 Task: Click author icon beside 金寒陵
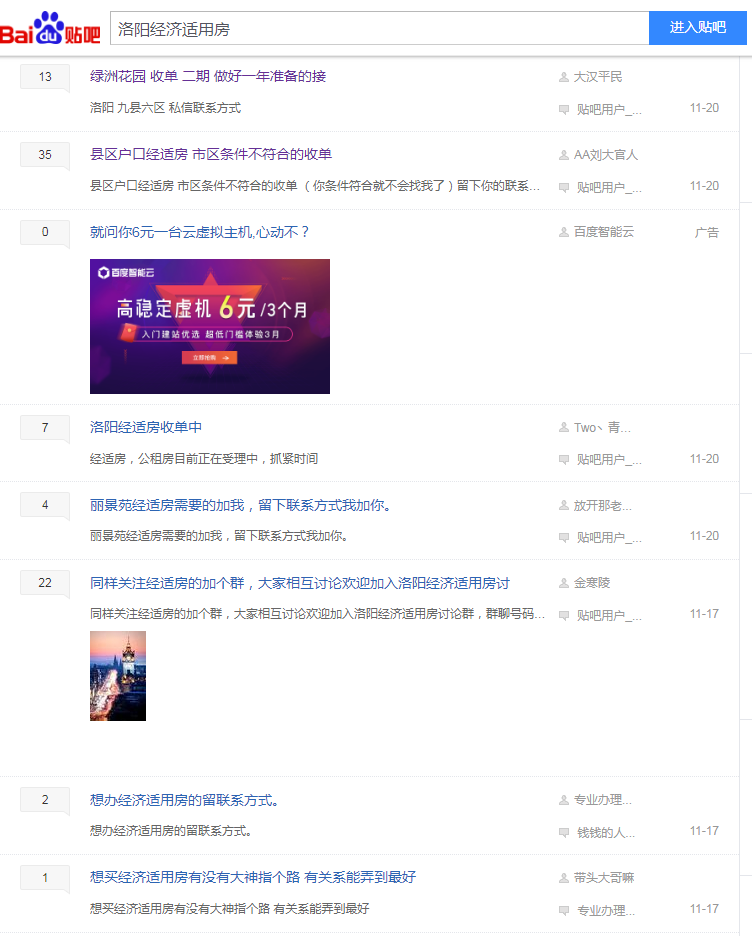pos(563,583)
